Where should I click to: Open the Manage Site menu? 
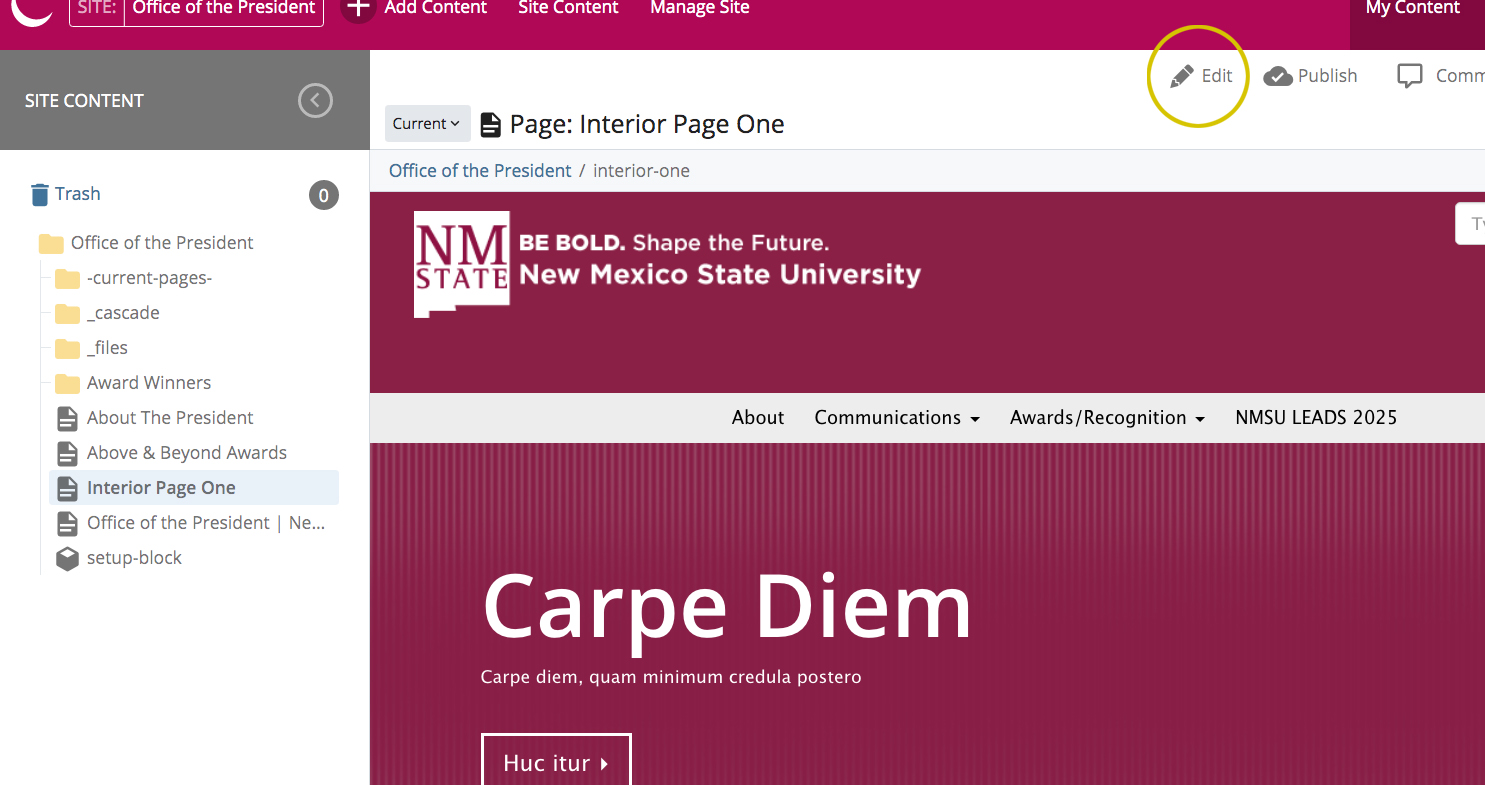pyautogui.click(x=699, y=9)
